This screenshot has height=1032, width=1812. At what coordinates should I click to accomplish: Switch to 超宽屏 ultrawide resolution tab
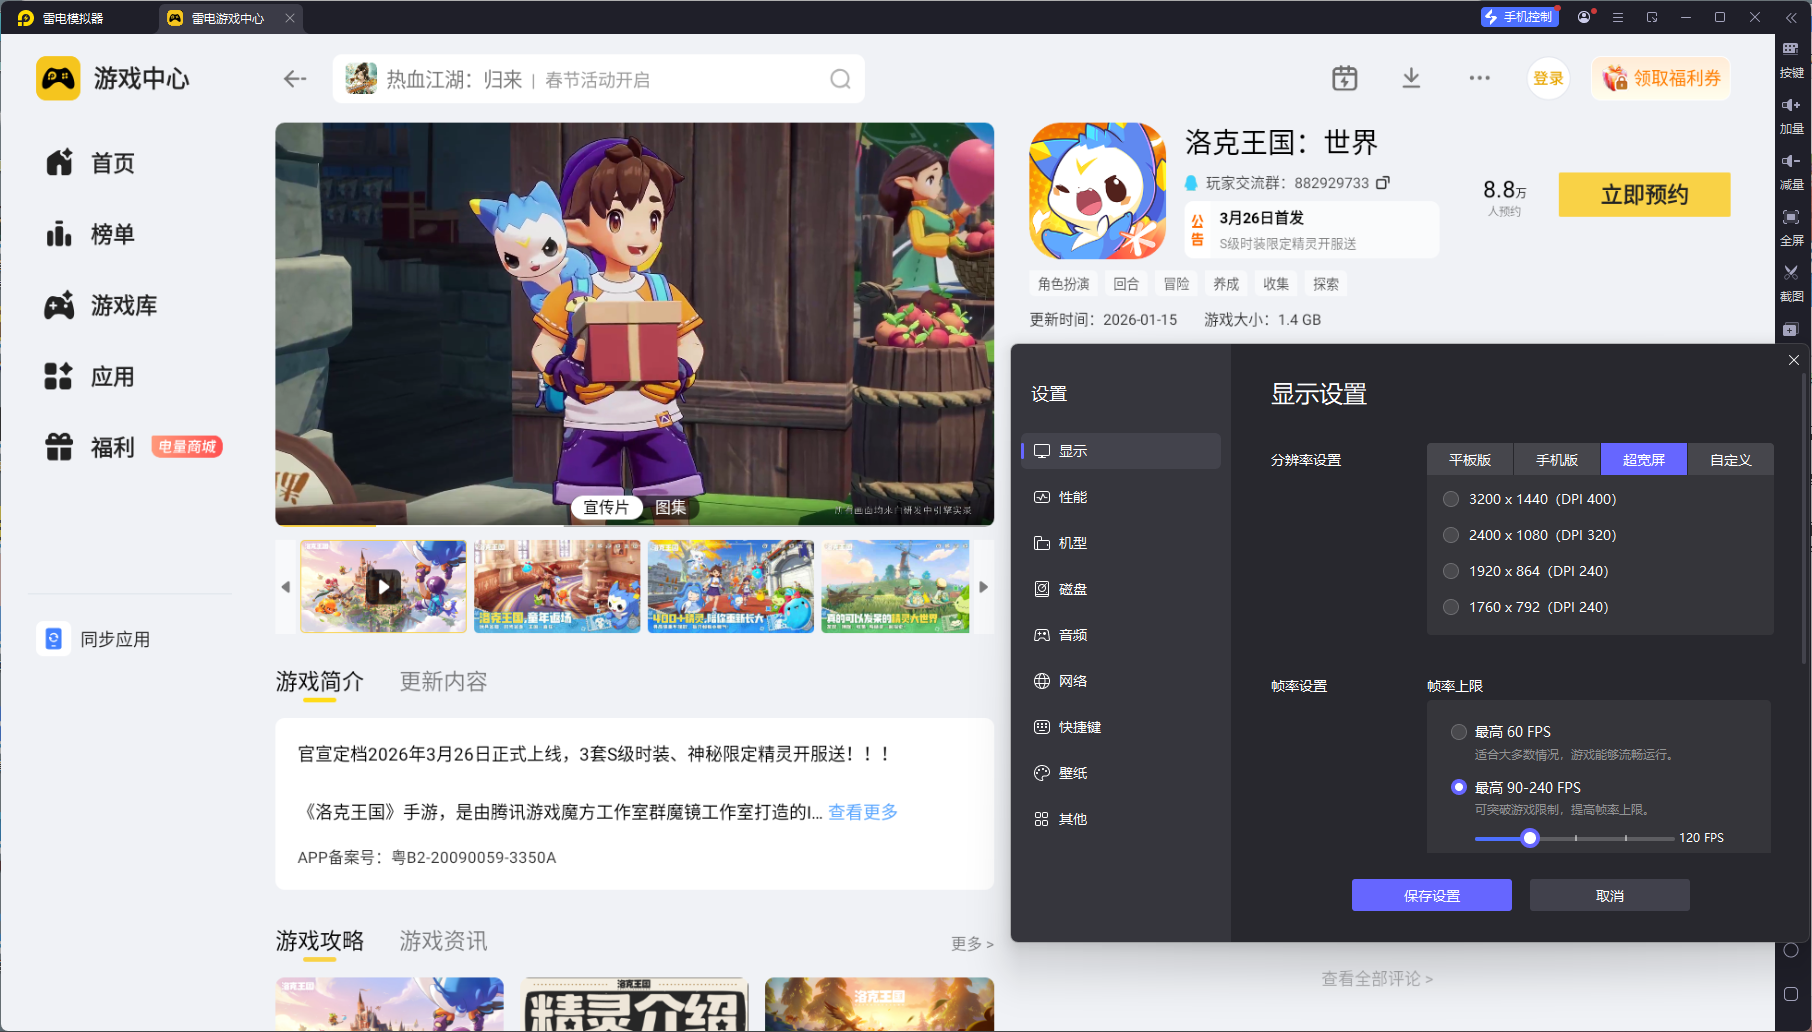1644,460
